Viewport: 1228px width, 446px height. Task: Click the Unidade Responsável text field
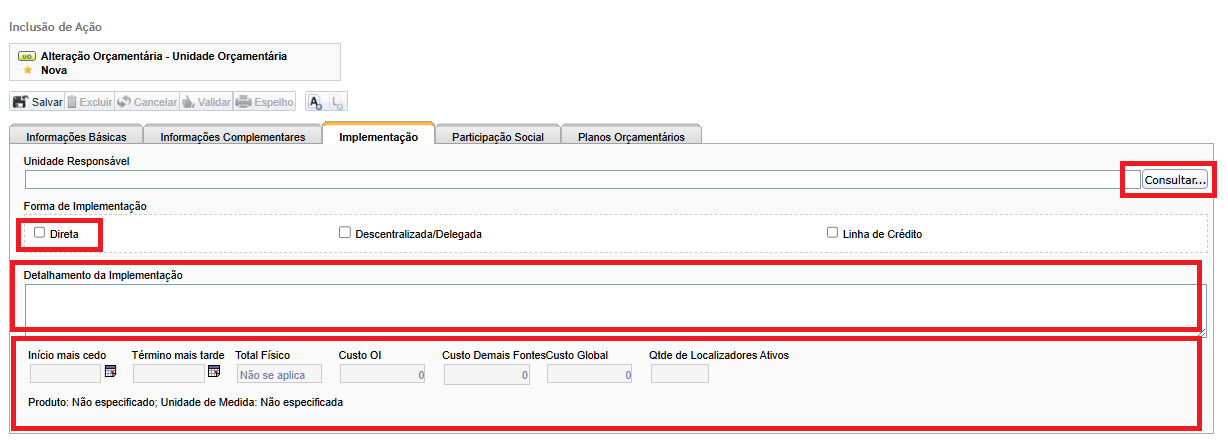pyautogui.click(x=580, y=180)
